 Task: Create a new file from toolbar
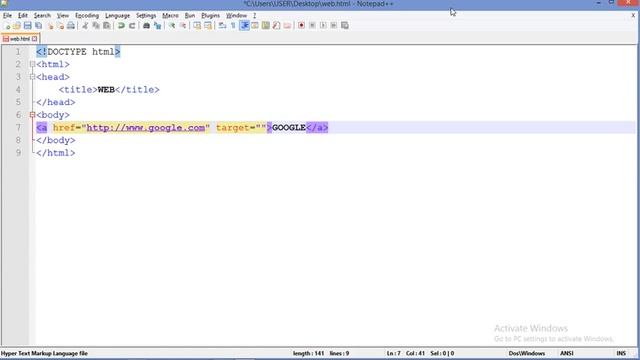coord(7,26)
